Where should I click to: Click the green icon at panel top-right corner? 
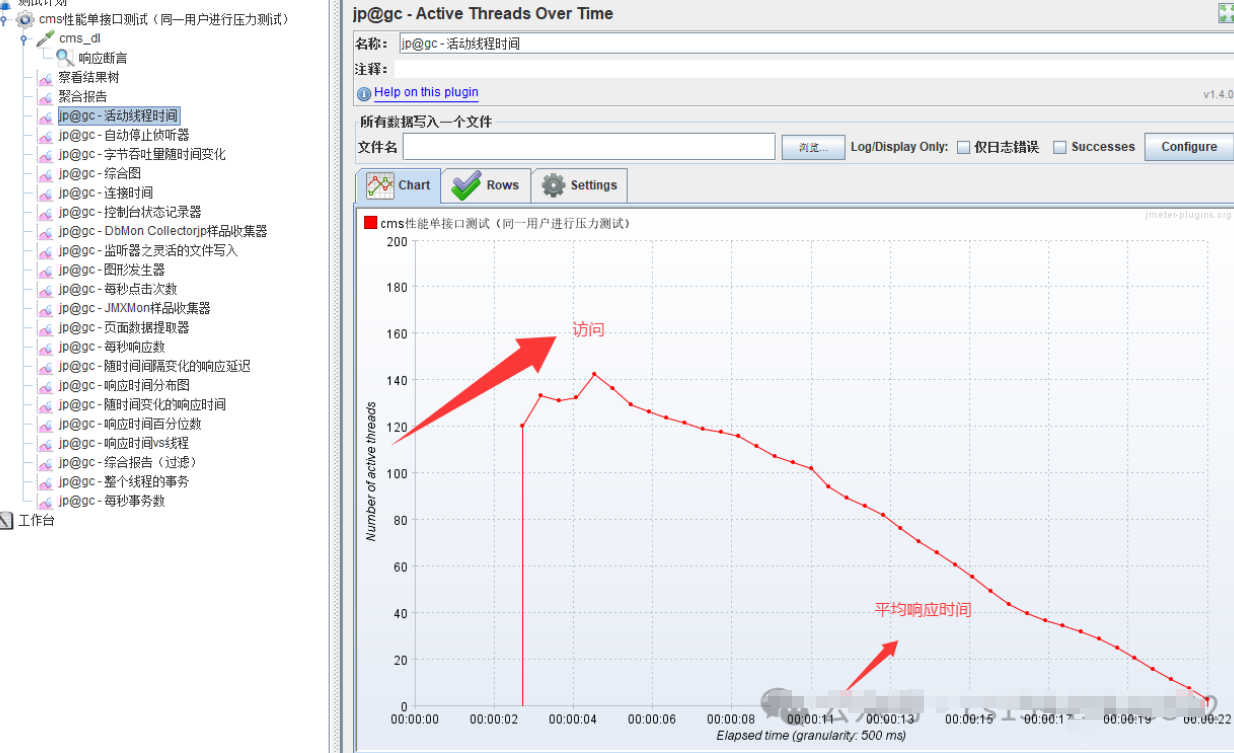tap(1225, 13)
